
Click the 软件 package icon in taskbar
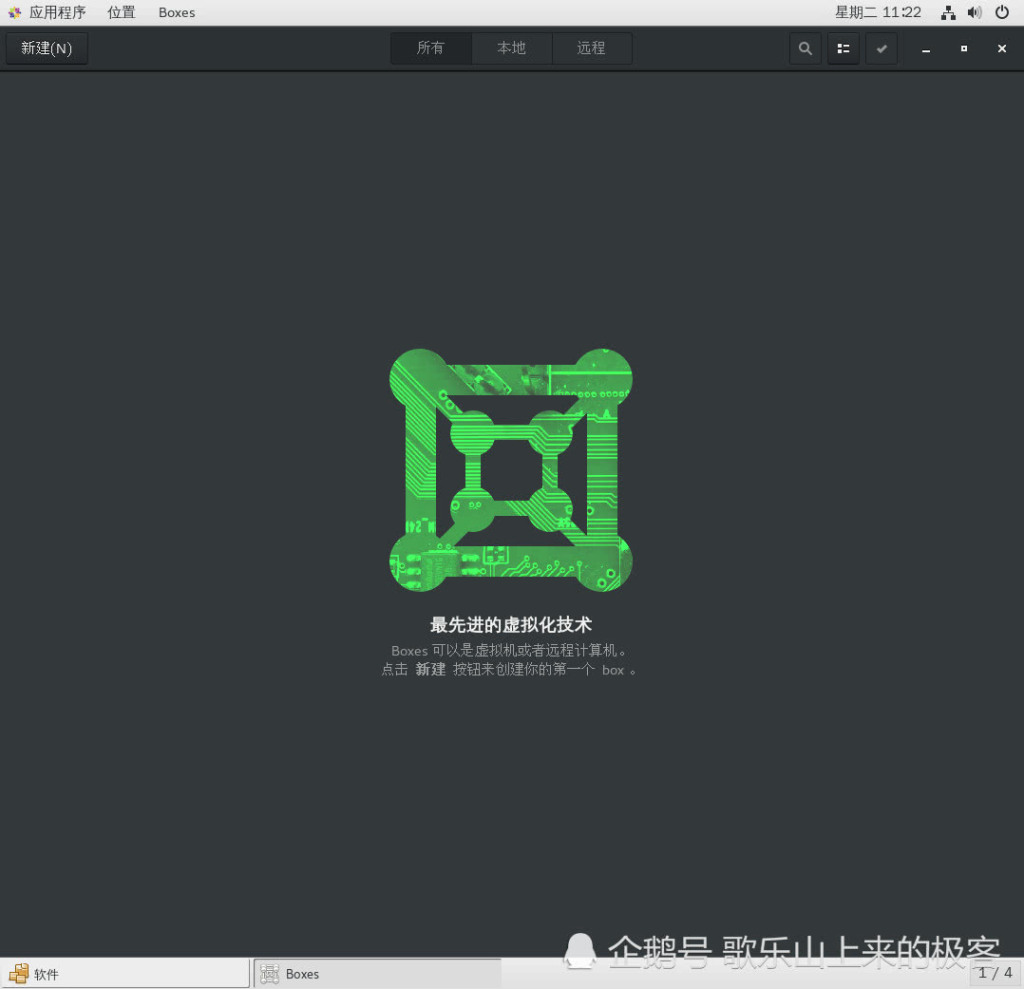(x=19, y=973)
